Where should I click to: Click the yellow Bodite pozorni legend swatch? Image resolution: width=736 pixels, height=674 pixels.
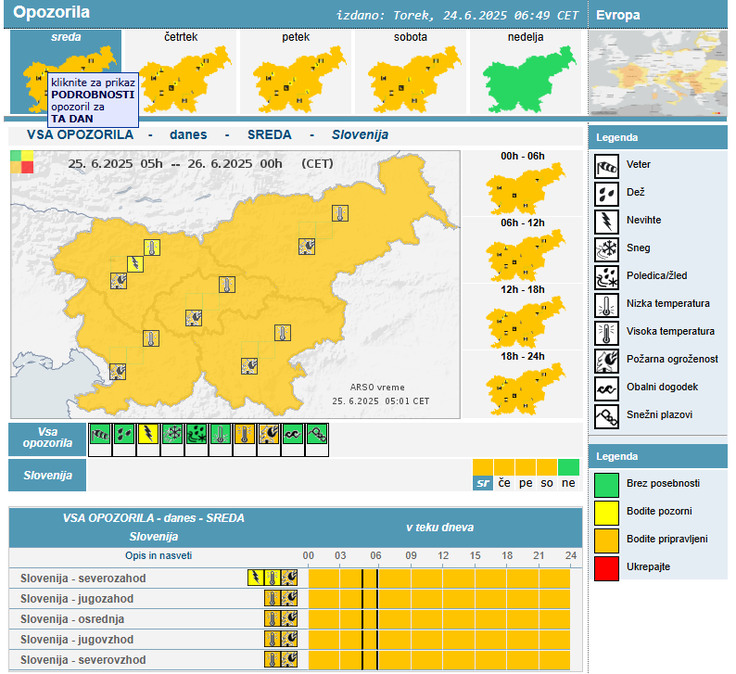[x=606, y=513]
